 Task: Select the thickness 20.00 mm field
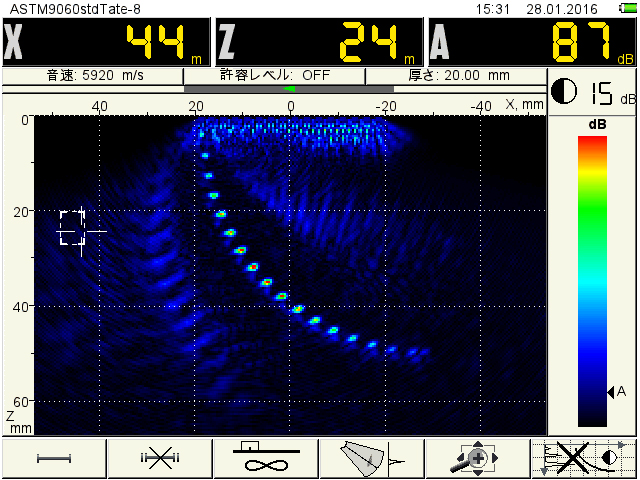(x=456, y=76)
